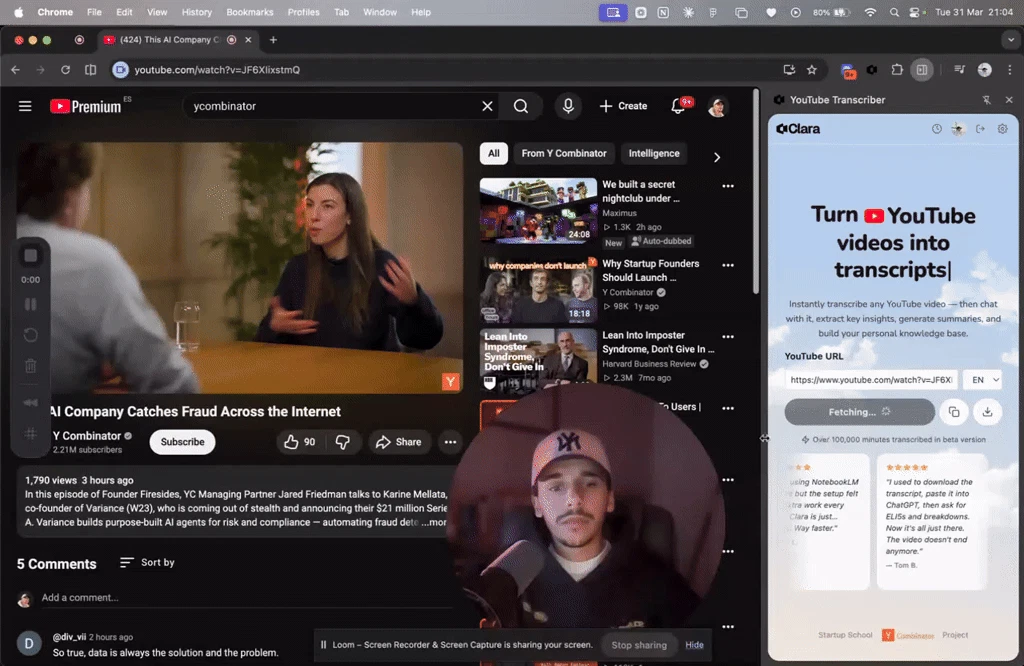Open the Bookmarks menu

click(249, 12)
